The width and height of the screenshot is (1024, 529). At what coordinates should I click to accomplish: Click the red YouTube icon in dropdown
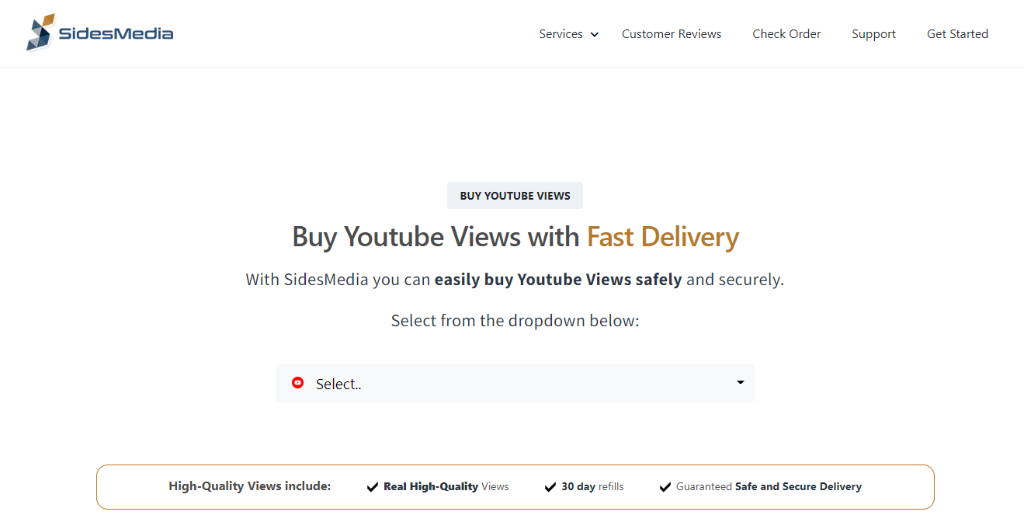coord(298,383)
